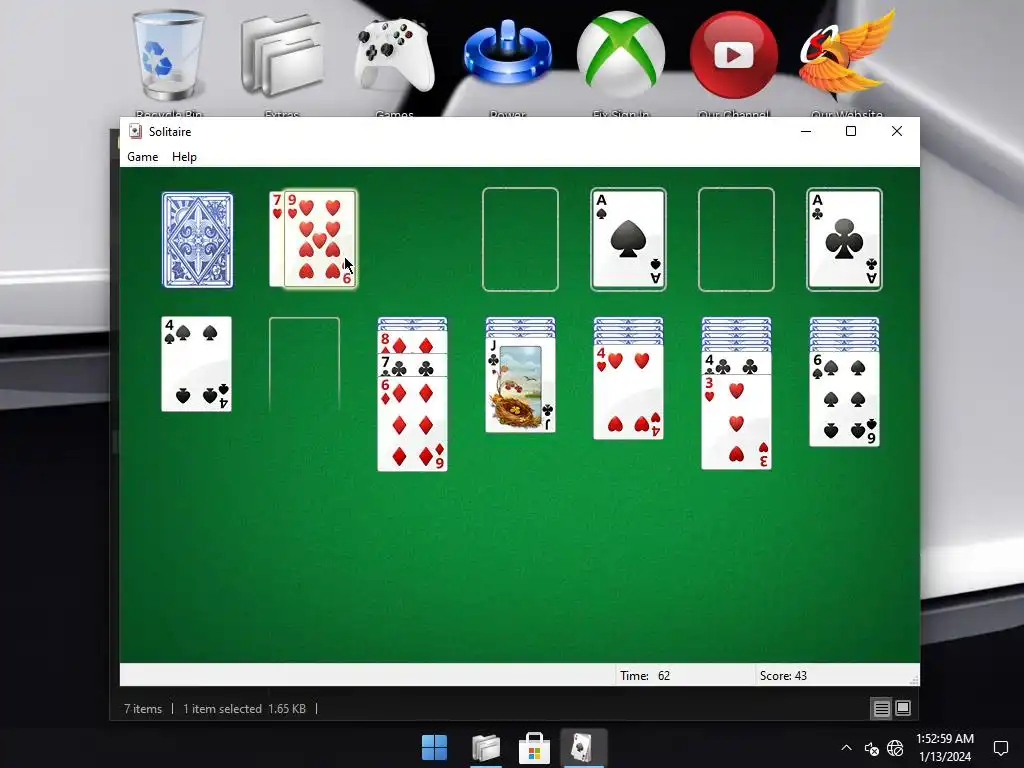Image resolution: width=1024 pixels, height=768 pixels.
Task: Select the 4 of clubs in sixth column
Action: (736, 363)
